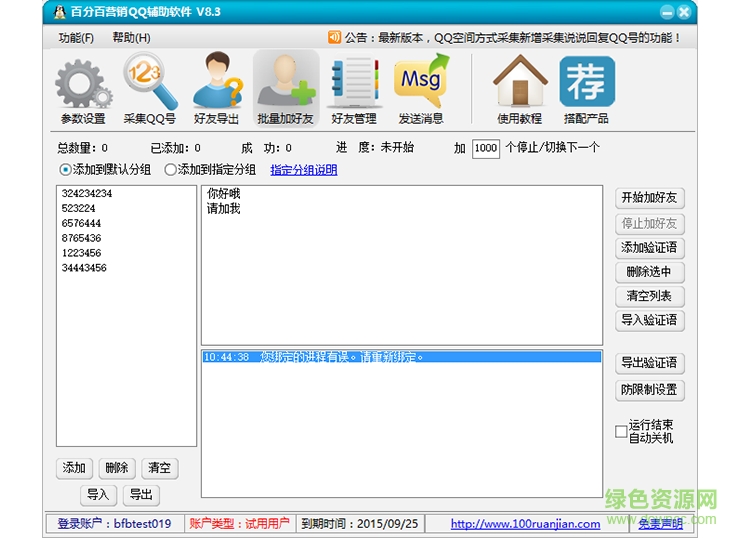Click the 导入验证语 button
740x538 pixels.
[649, 320]
